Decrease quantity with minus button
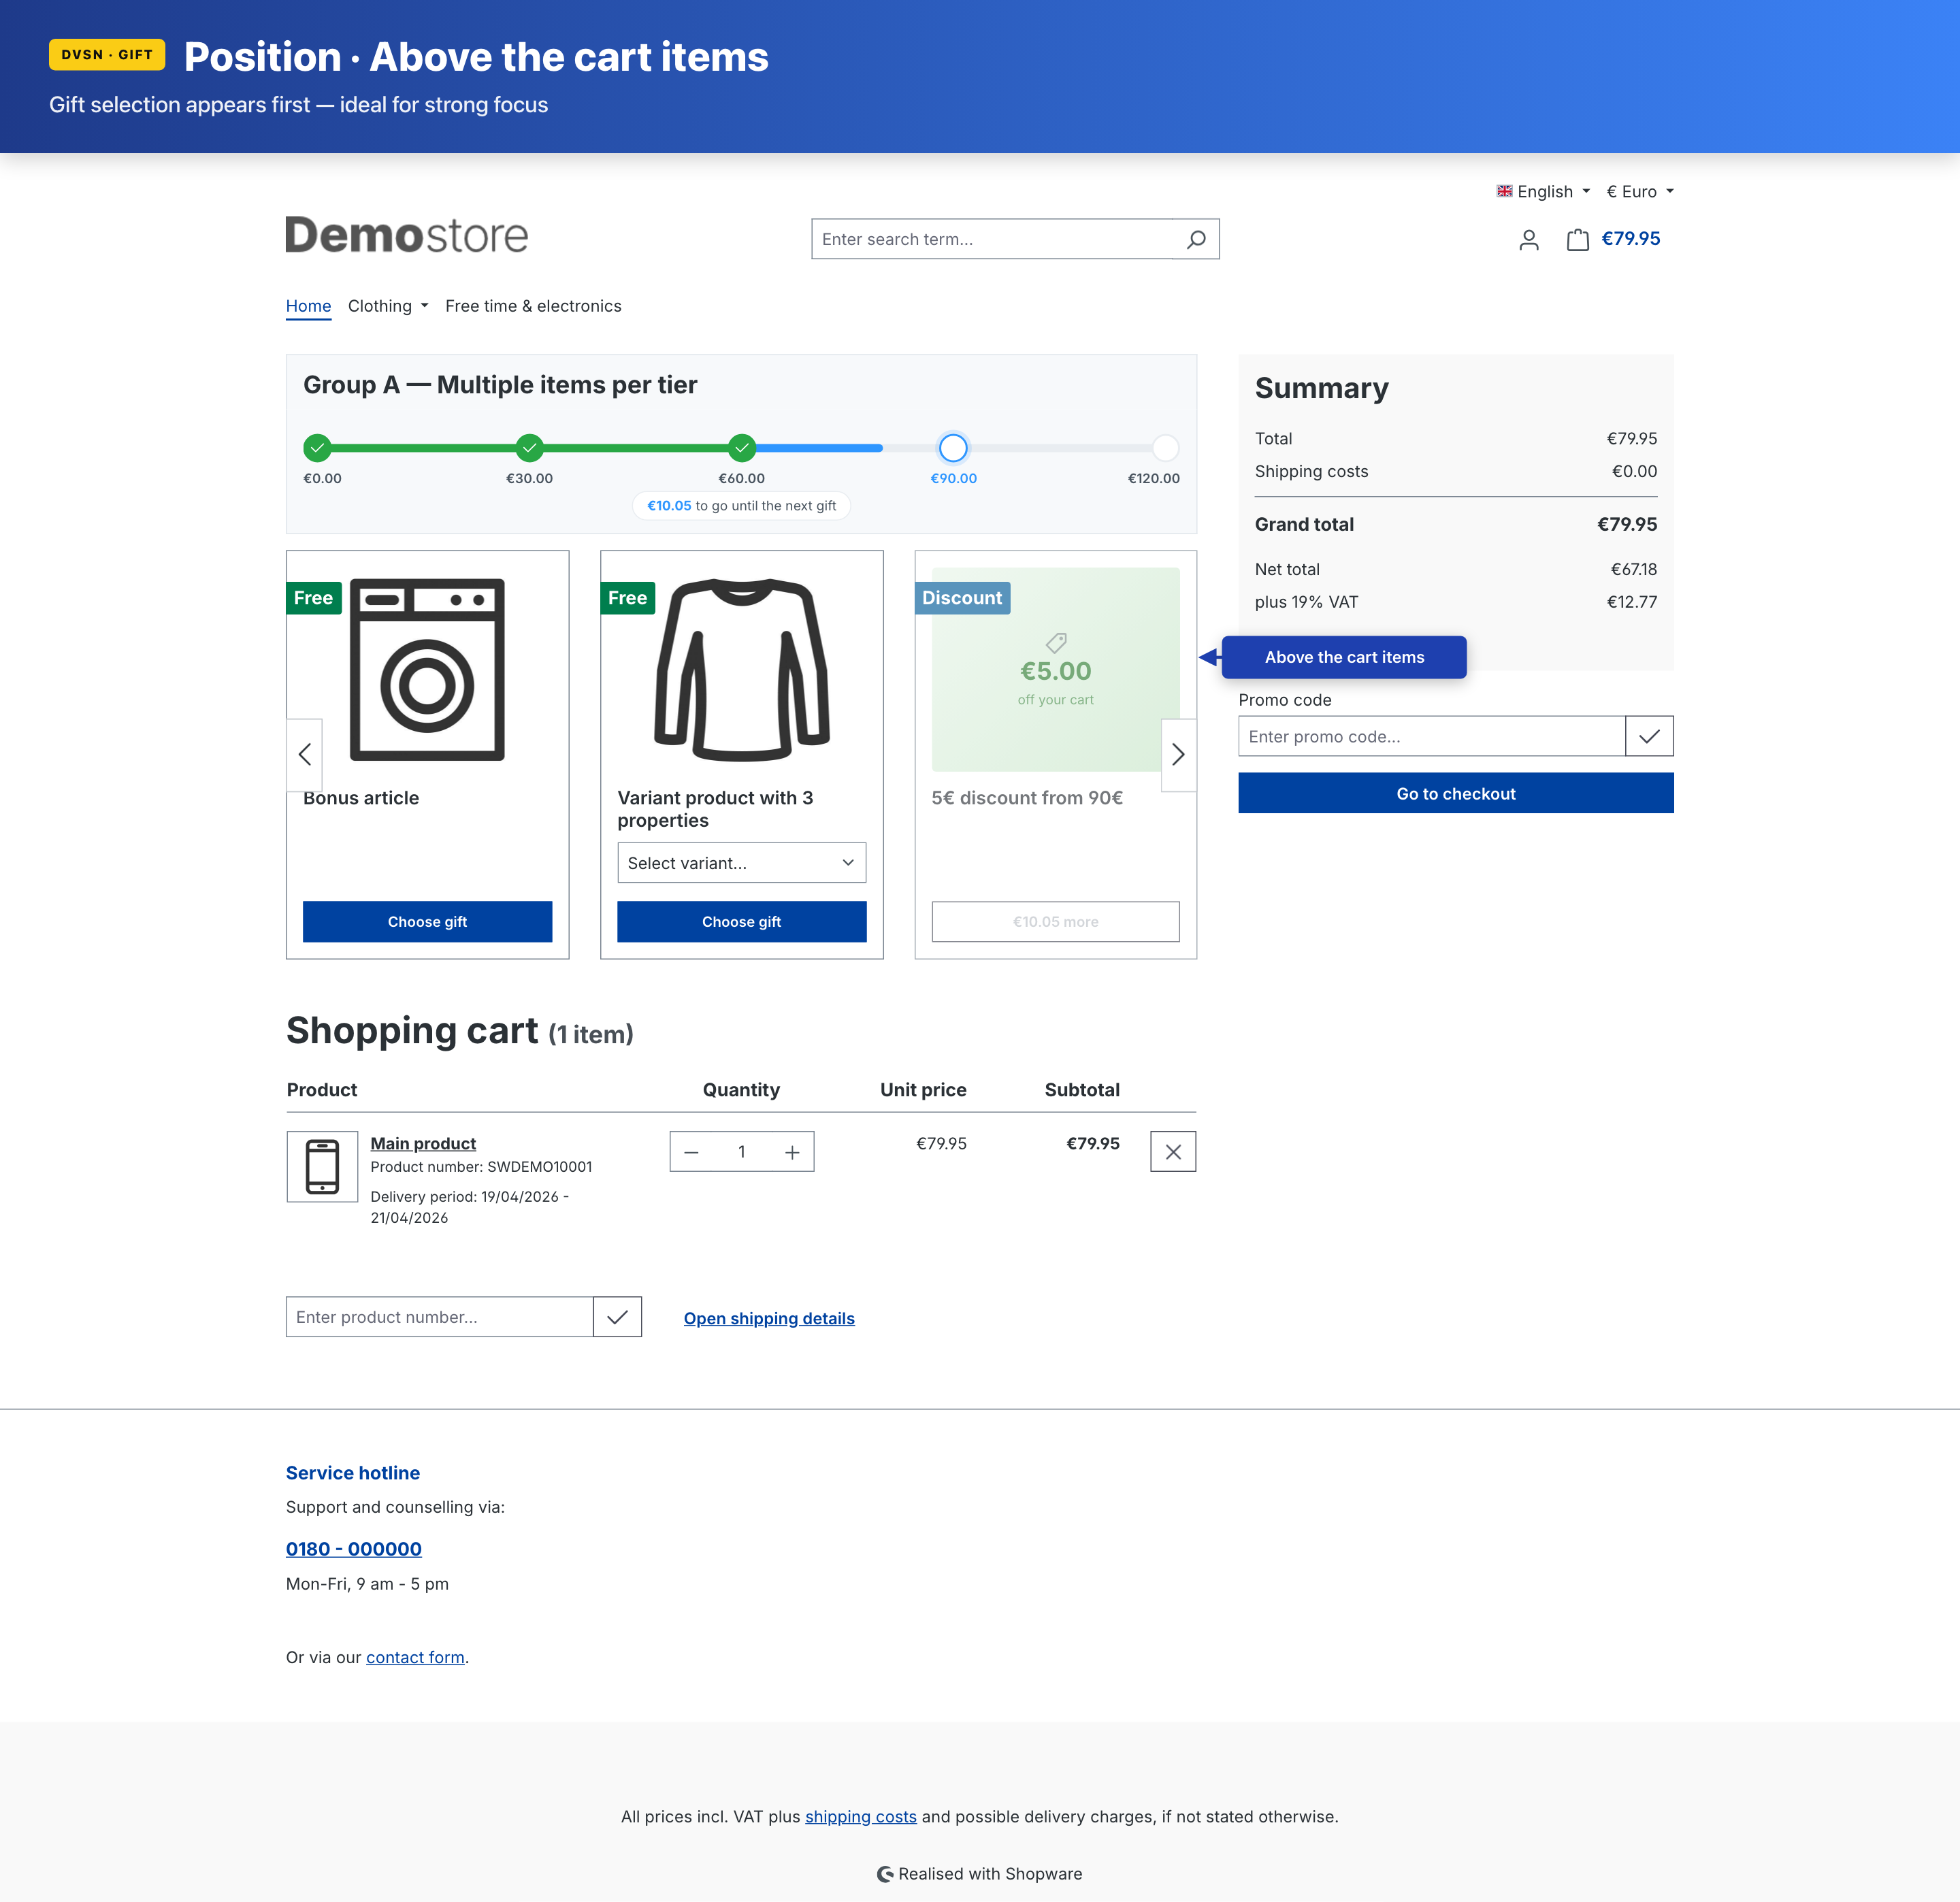Viewport: 1960px width, 1902px height. [691, 1152]
